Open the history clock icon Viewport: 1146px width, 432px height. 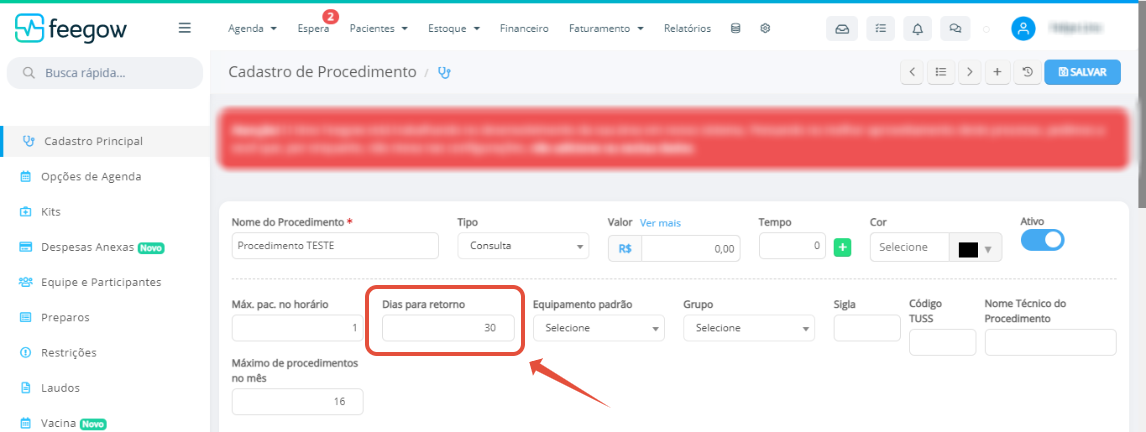[1028, 72]
